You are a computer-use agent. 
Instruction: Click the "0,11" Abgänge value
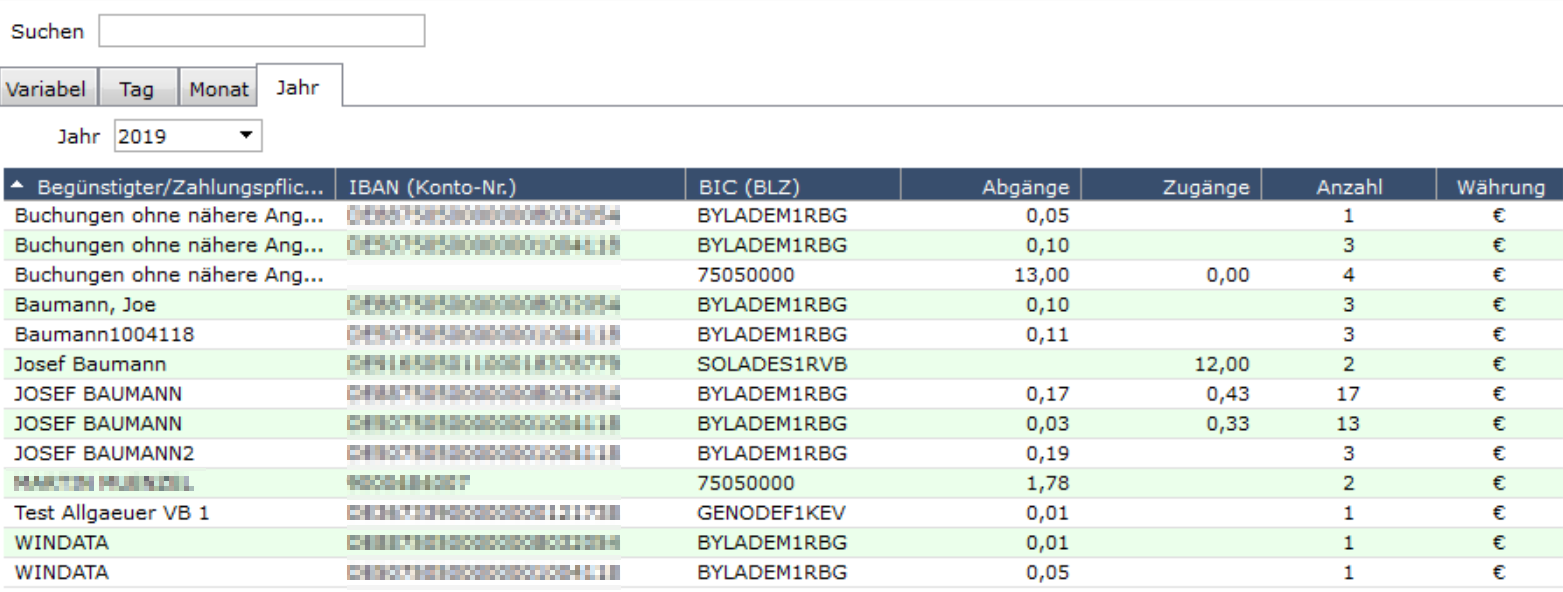(1049, 334)
